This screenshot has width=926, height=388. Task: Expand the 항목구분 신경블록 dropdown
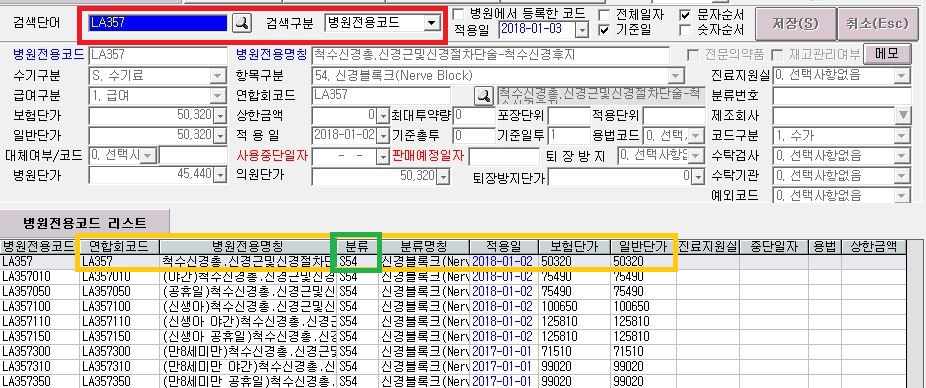[675, 76]
